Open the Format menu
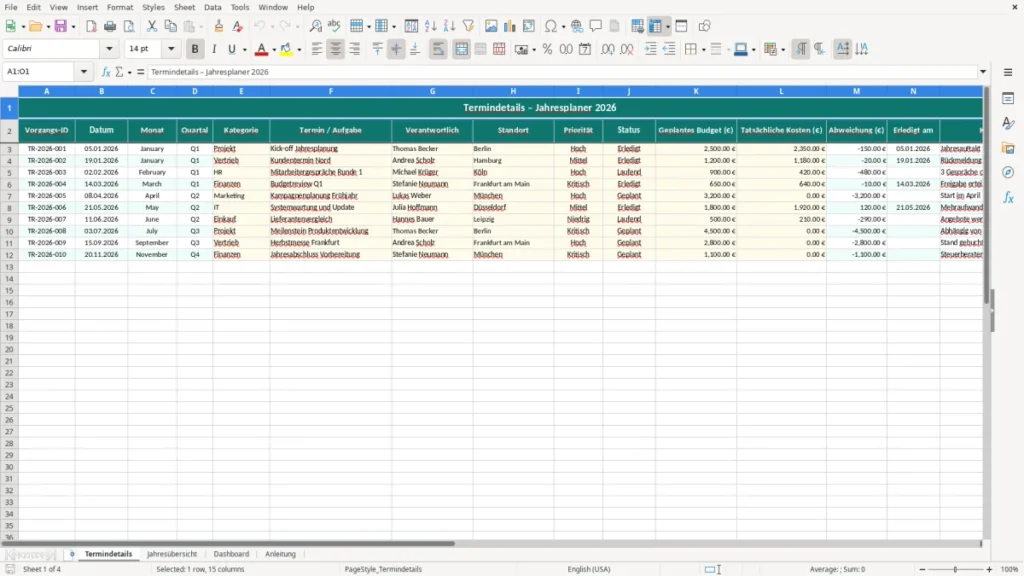 tap(120, 7)
